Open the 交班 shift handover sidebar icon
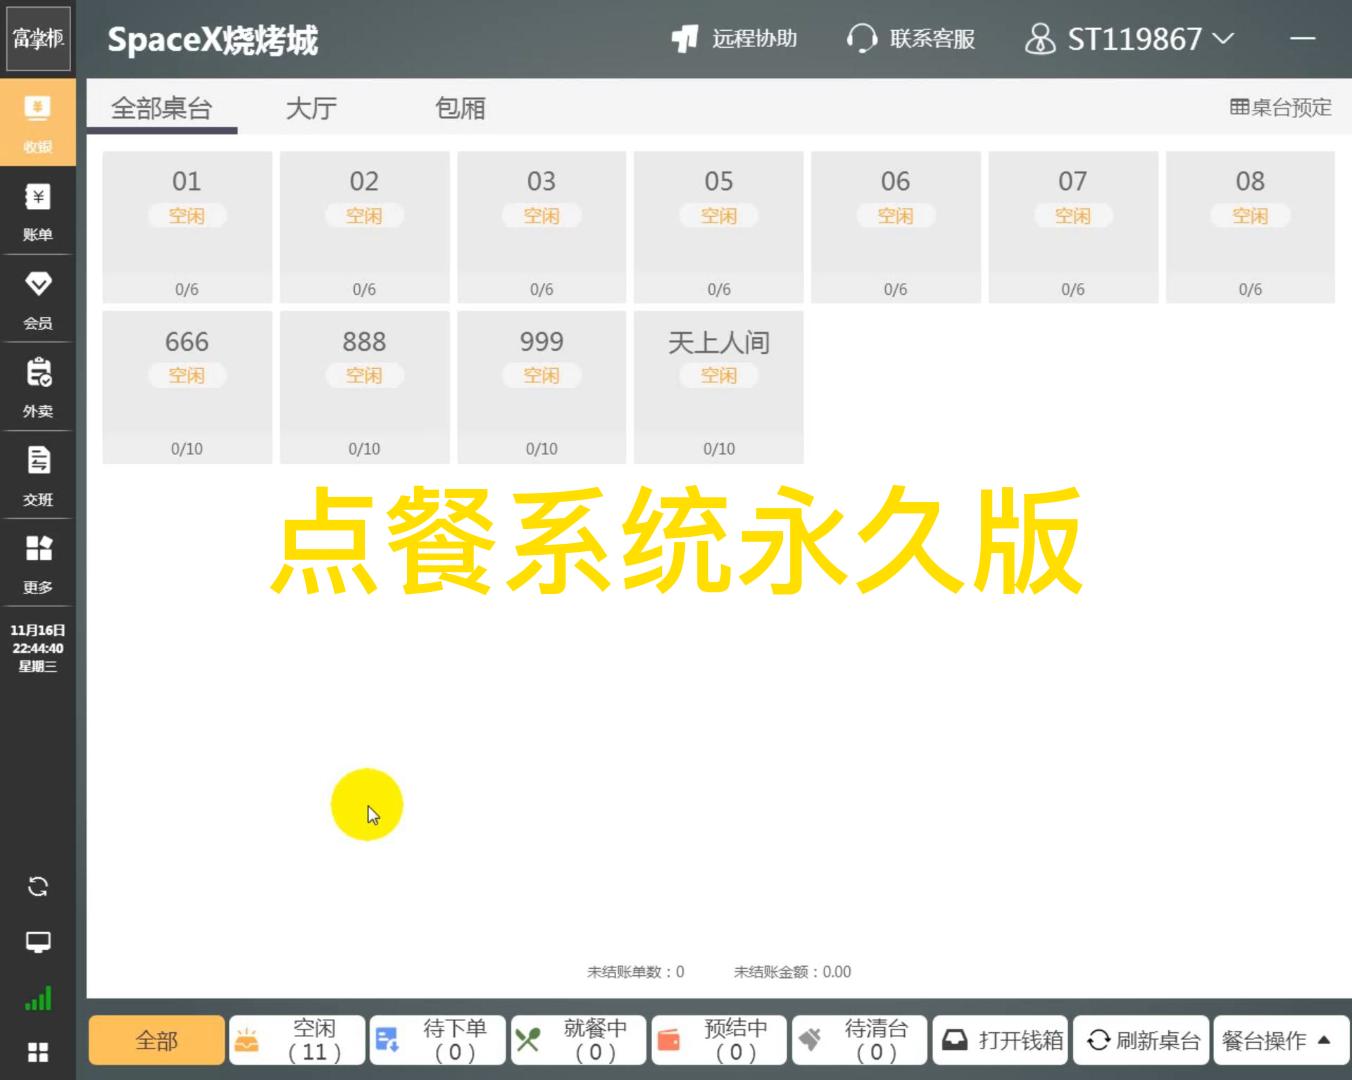Screen dimensions: 1352x1080 click(38, 475)
